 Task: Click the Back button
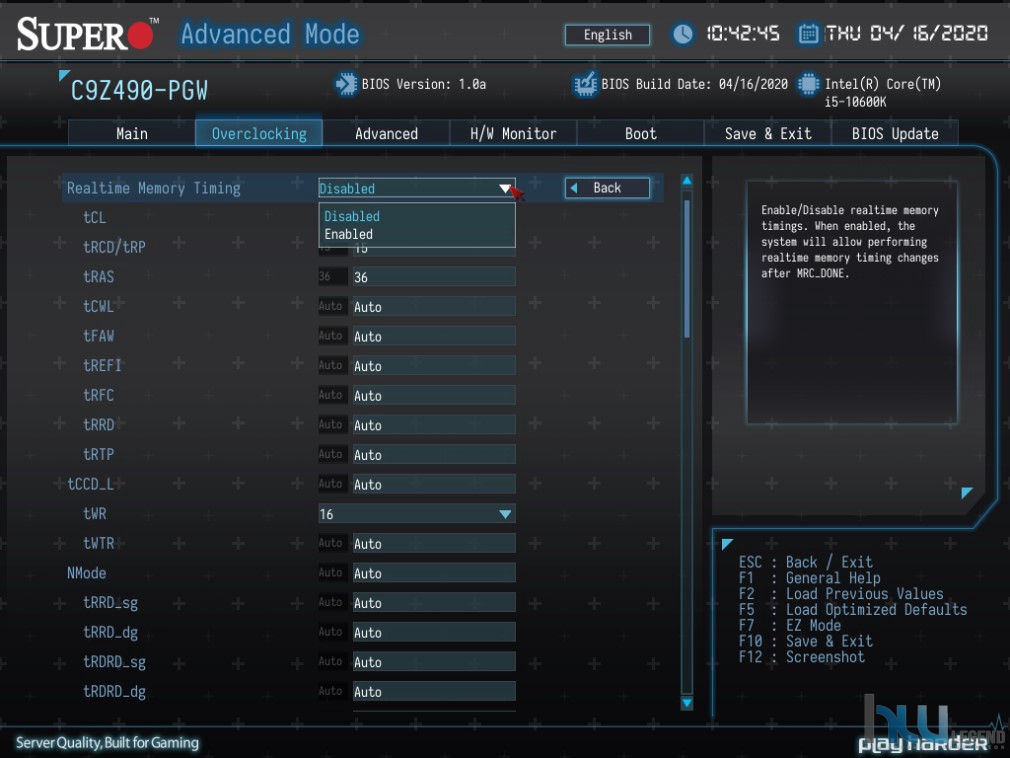[x=607, y=188]
